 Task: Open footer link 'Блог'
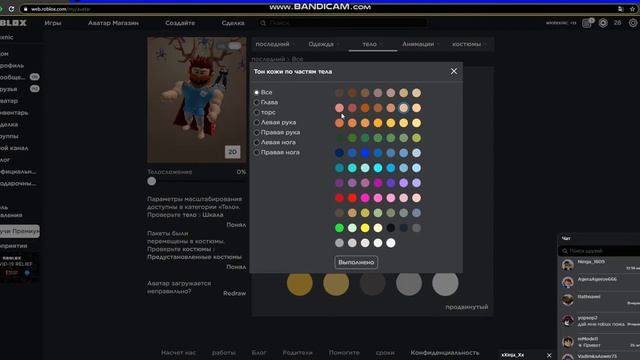click(x=259, y=352)
